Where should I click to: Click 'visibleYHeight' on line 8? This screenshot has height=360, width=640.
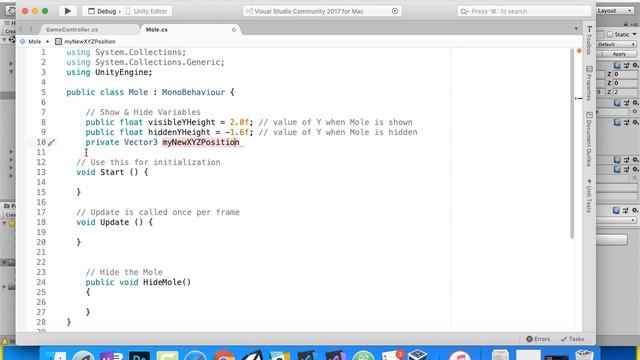(x=181, y=122)
